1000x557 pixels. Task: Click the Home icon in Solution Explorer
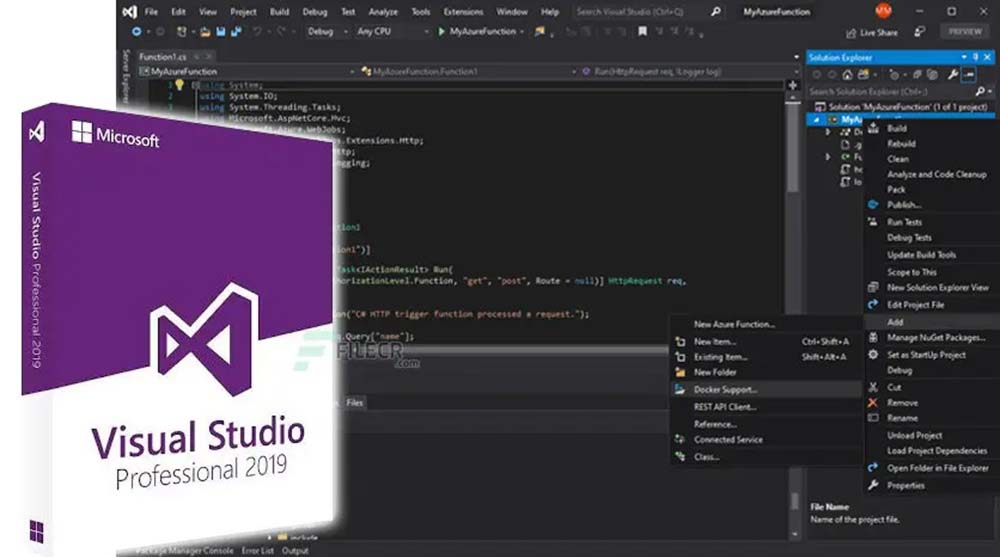(847, 75)
